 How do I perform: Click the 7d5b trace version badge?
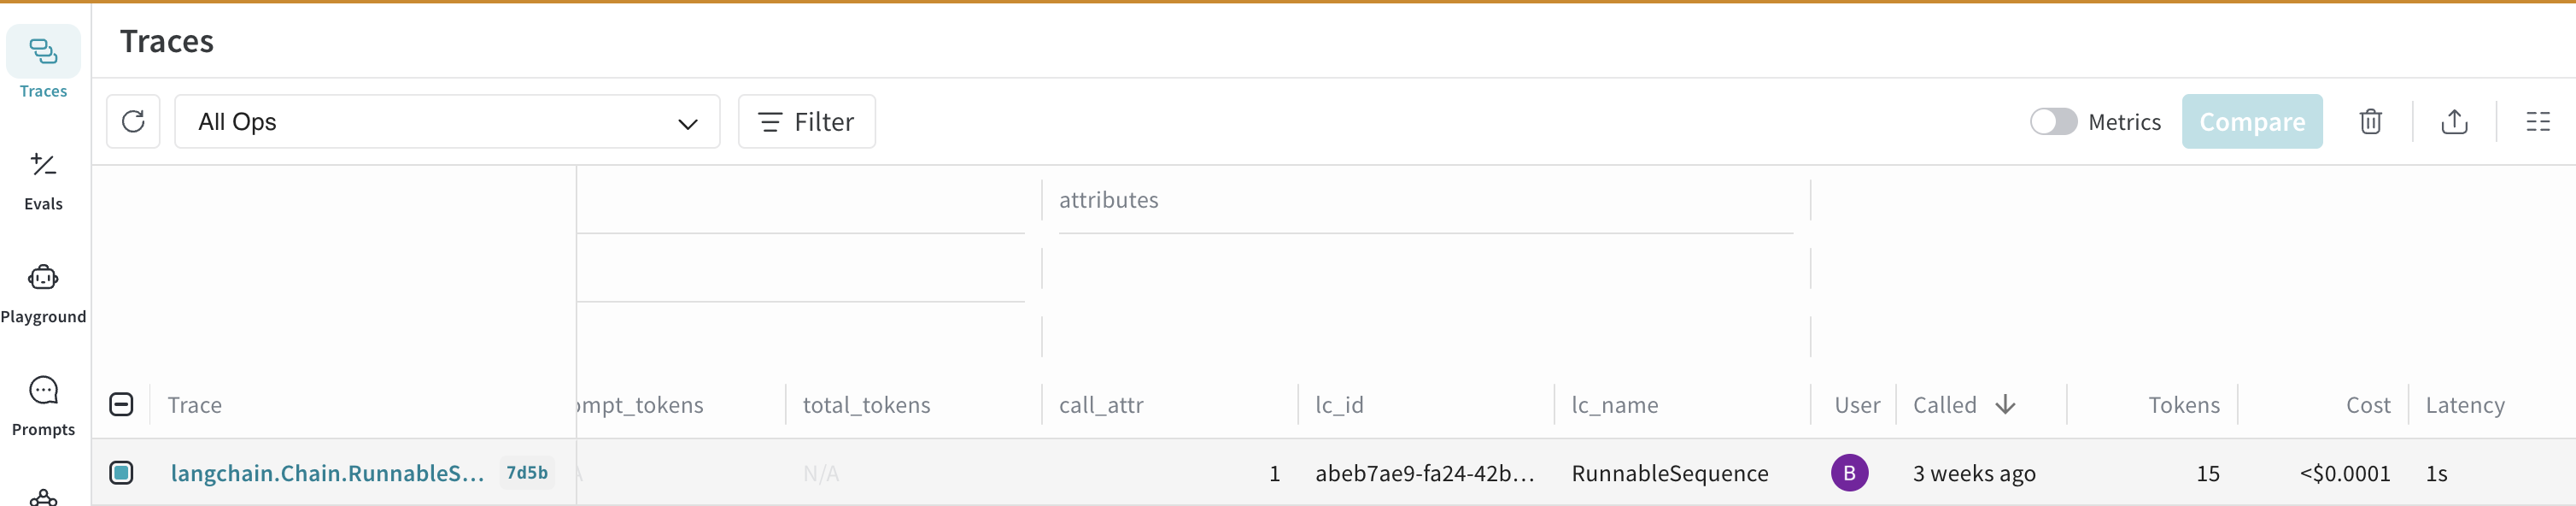(526, 473)
